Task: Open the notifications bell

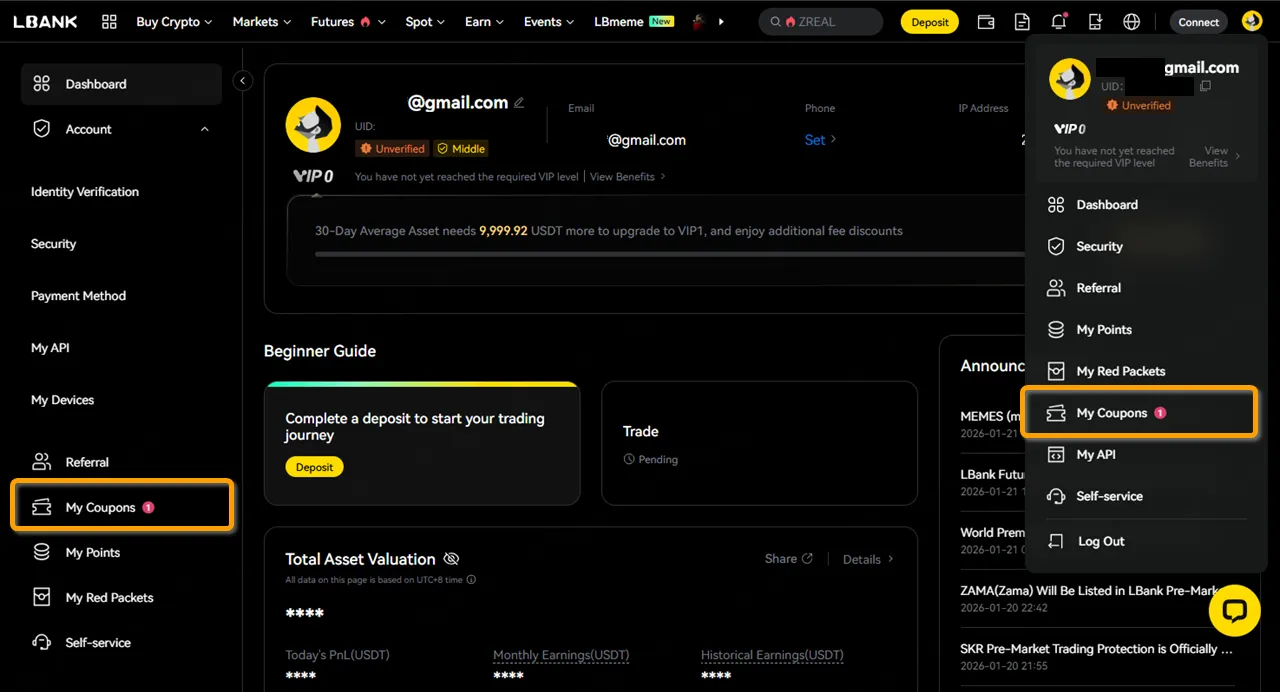Action: [1058, 22]
